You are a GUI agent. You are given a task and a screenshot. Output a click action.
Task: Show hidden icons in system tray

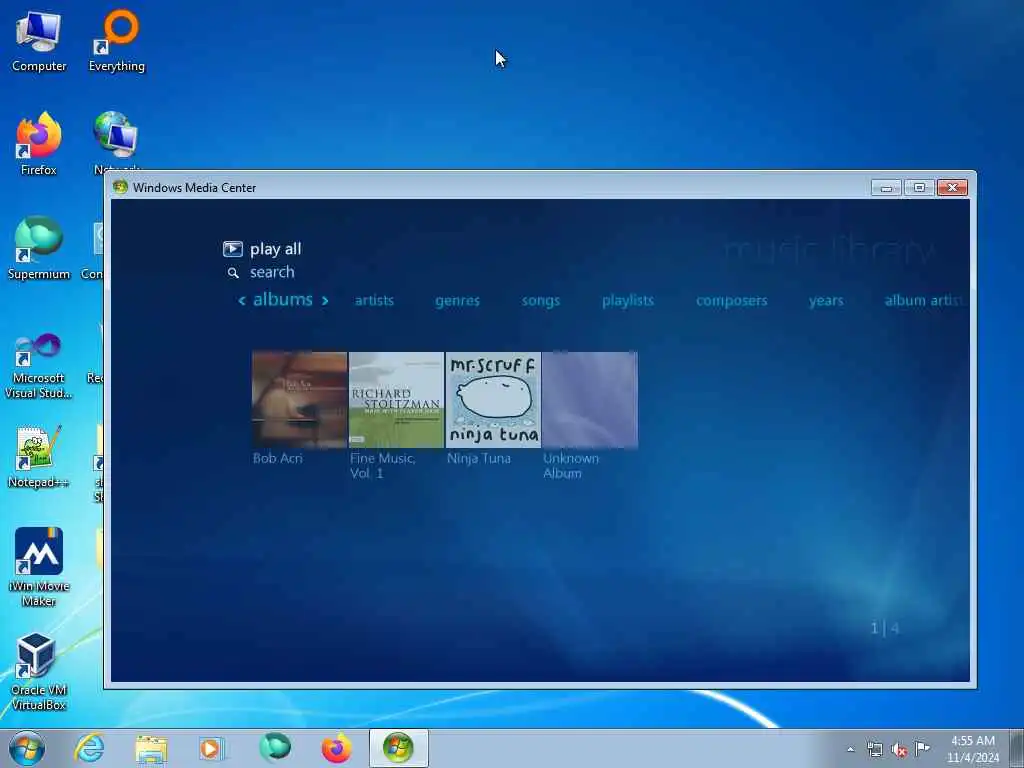(850, 750)
